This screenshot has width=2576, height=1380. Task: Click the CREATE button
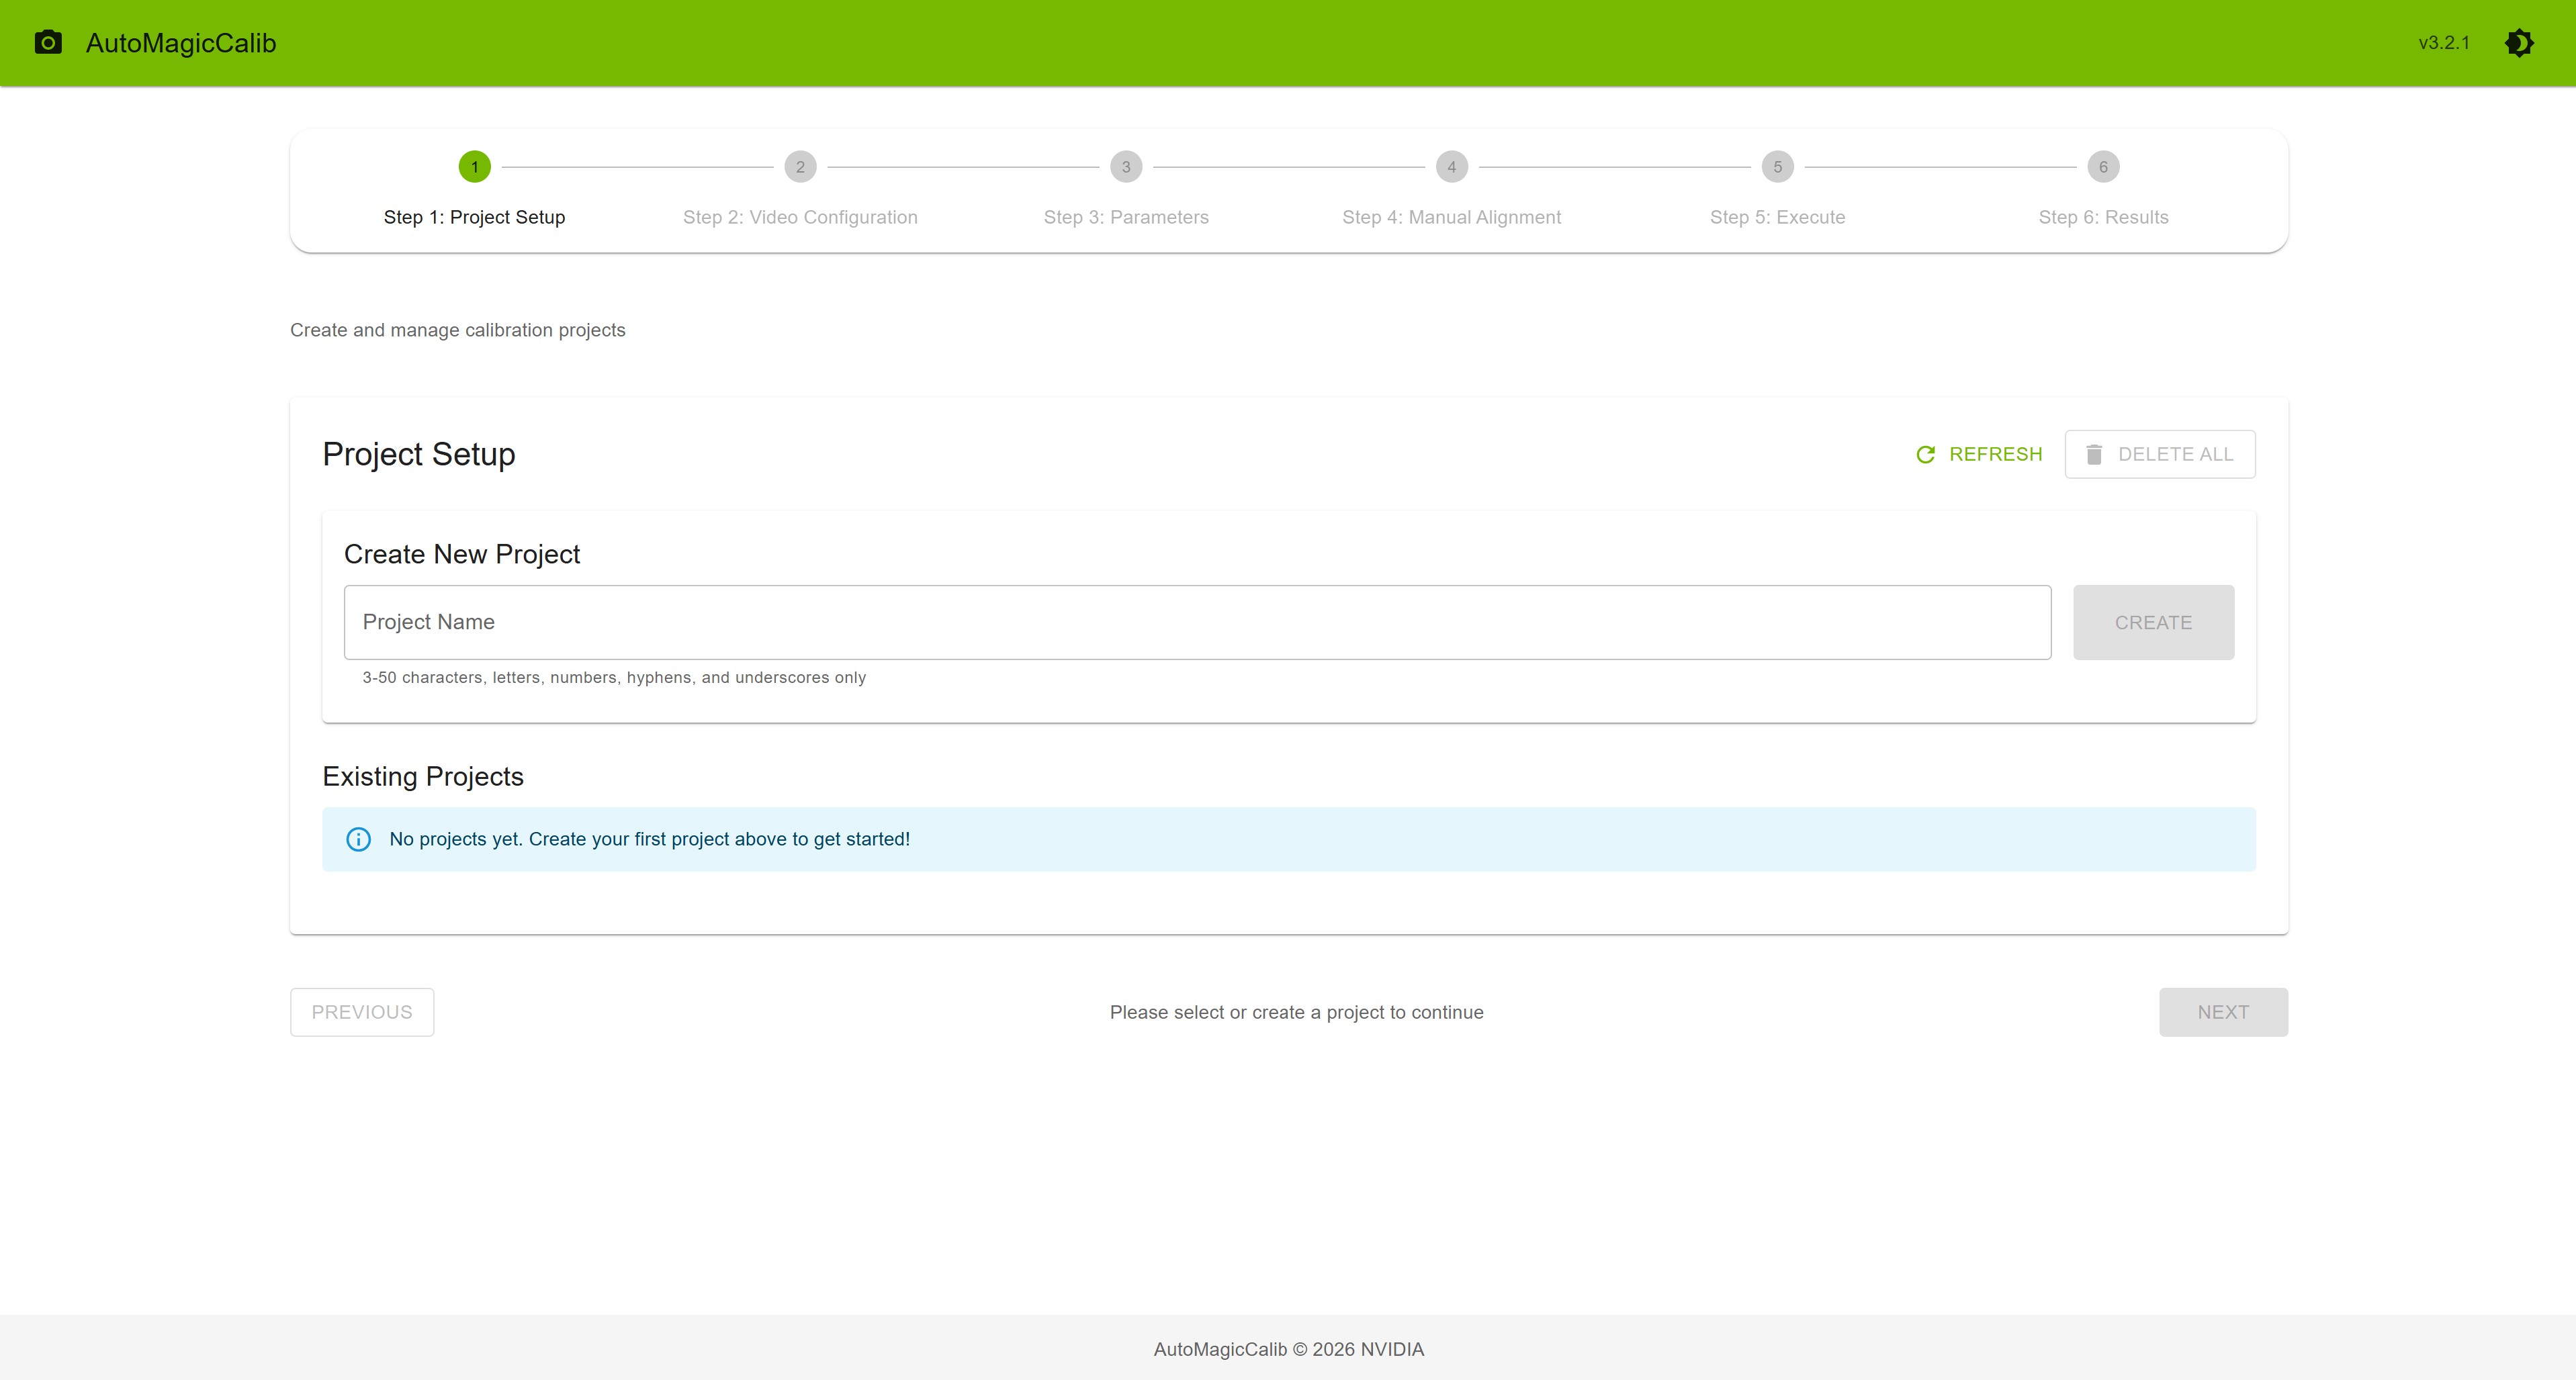tap(2154, 623)
